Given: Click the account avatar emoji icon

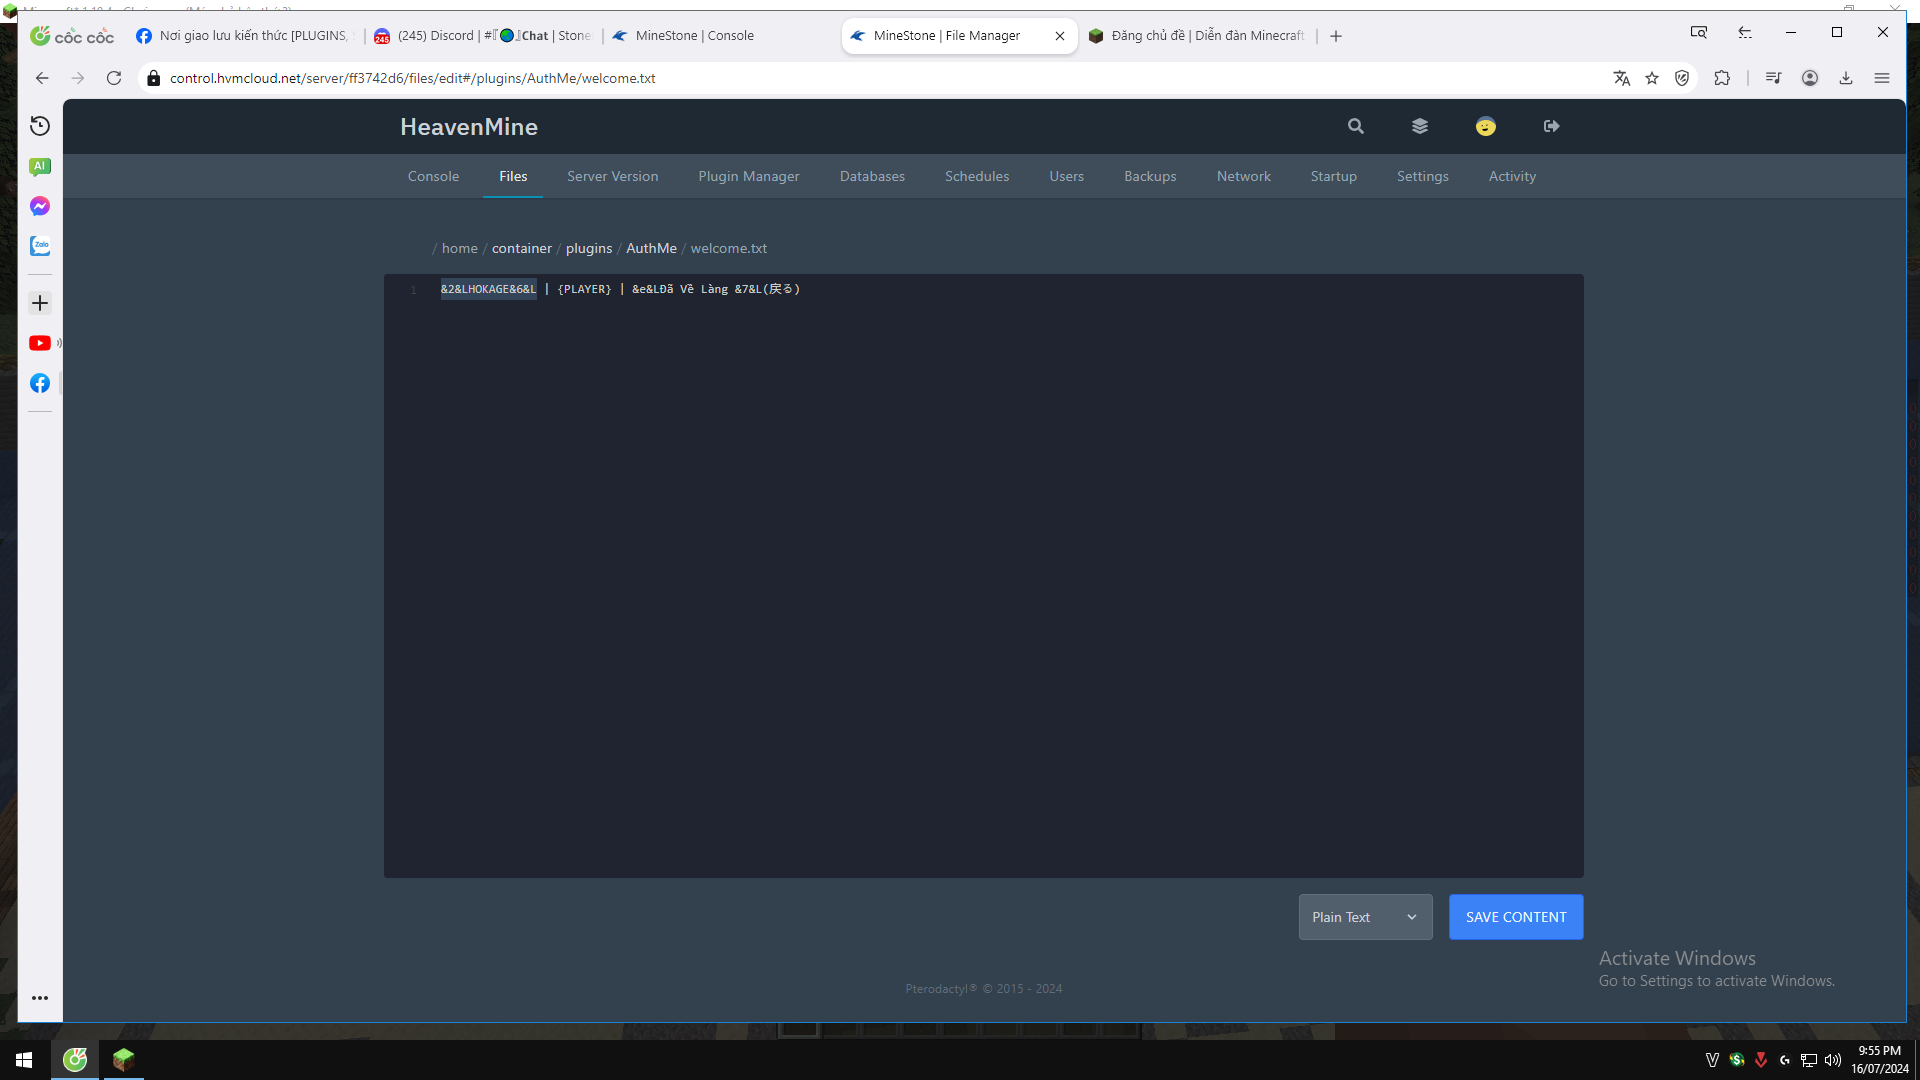Looking at the screenshot, I should pyautogui.click(x=1485, y=126).
